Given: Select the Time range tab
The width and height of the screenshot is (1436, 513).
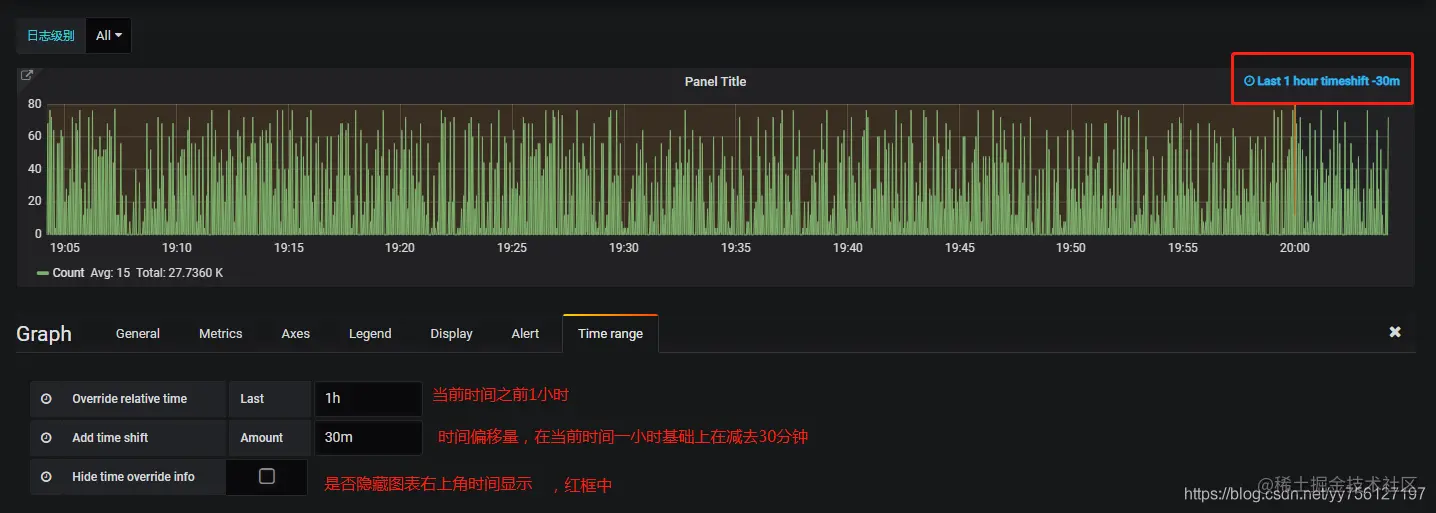Looking at the screenshot, I should 610,333.
